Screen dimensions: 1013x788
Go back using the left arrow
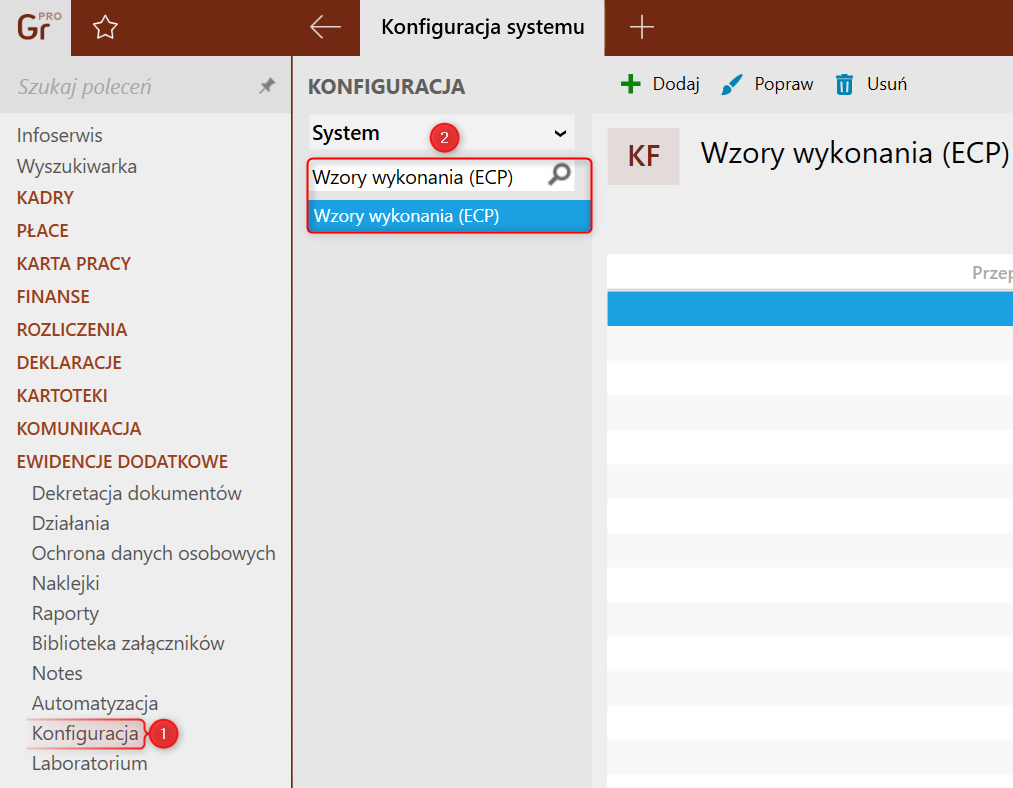point(325,27)
